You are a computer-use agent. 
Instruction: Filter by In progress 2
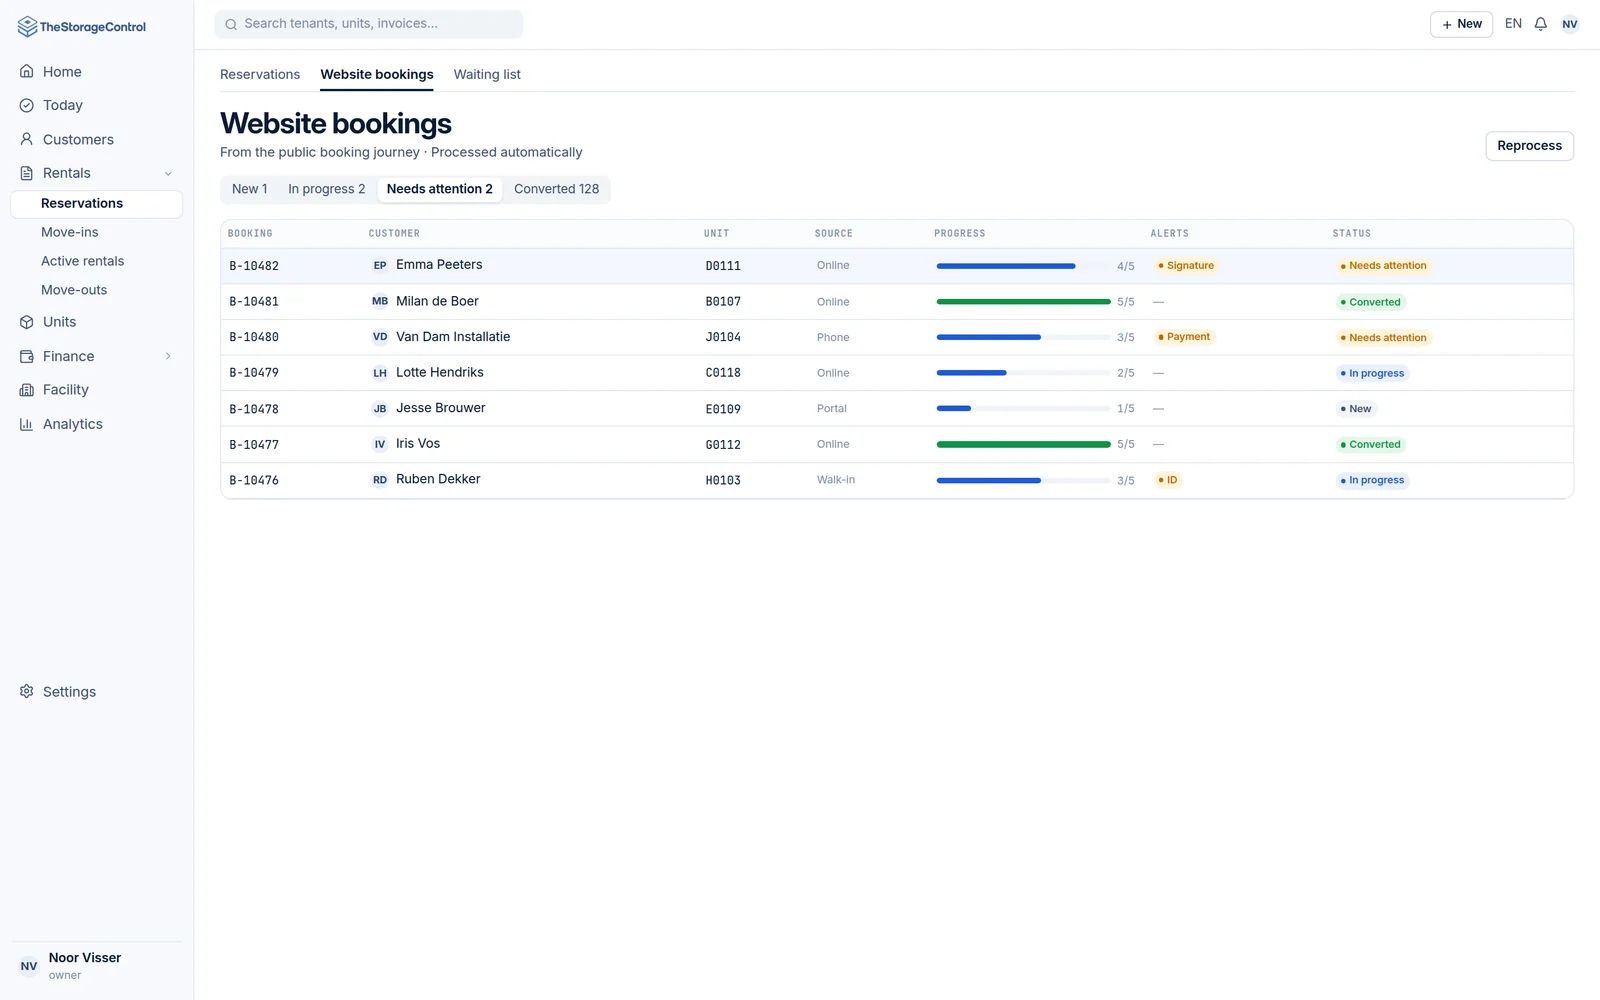pyautogui.click(x=327, y=189)
